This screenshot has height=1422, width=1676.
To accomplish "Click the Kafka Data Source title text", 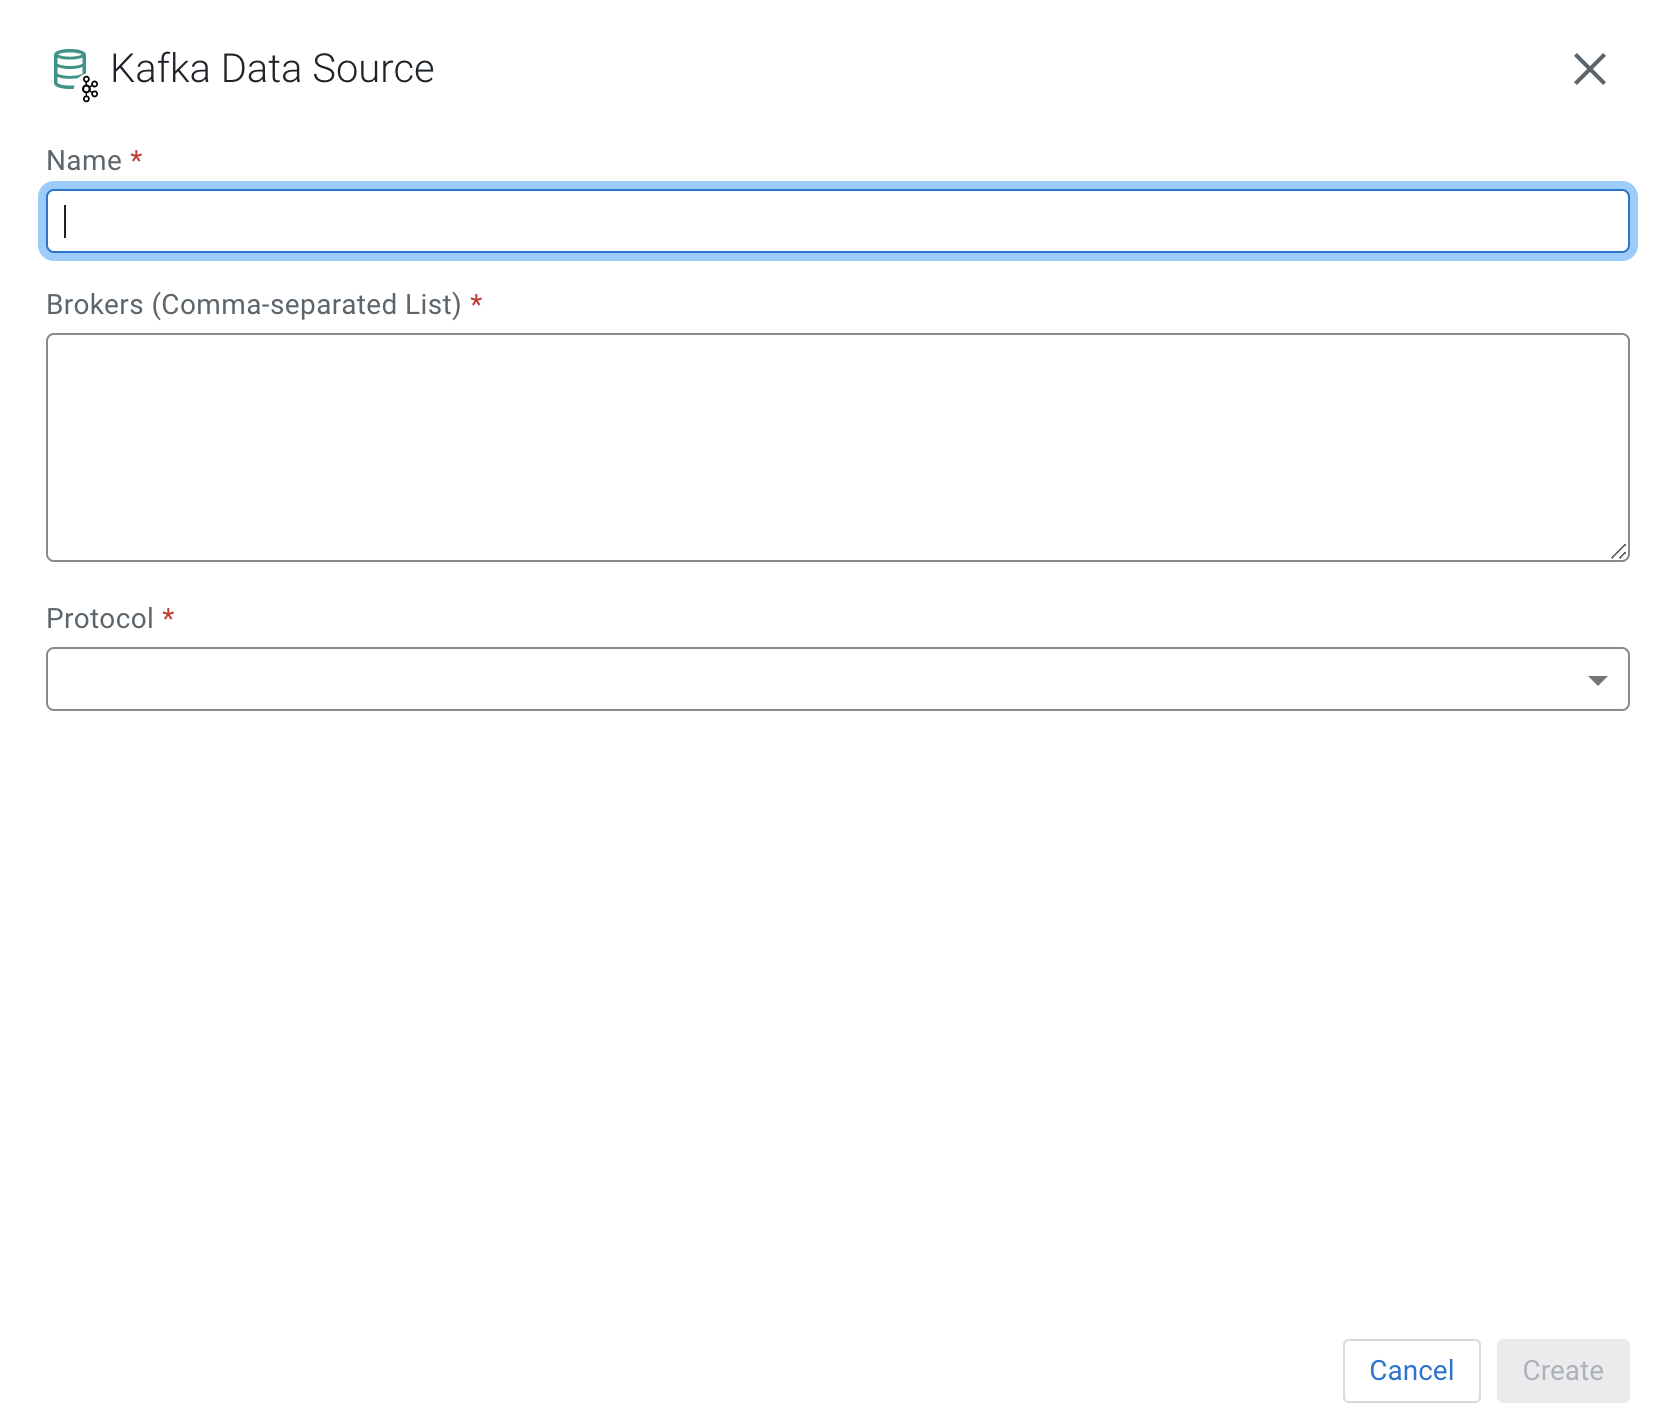I will click(272, 68).
